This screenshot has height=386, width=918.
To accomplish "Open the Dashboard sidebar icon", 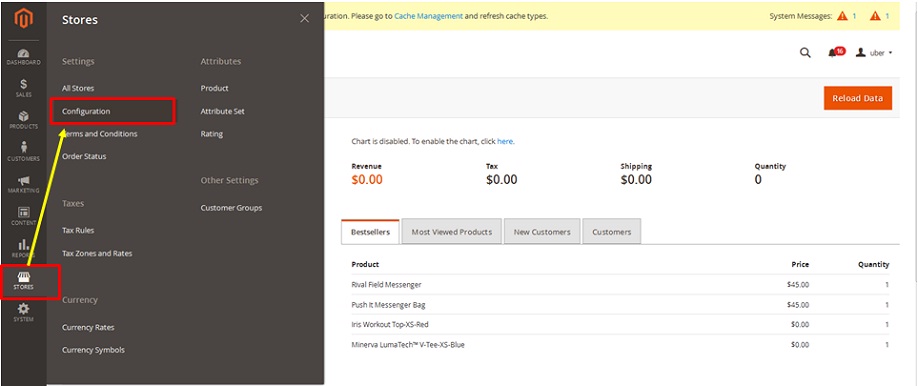I will click(x=23, y=57).
